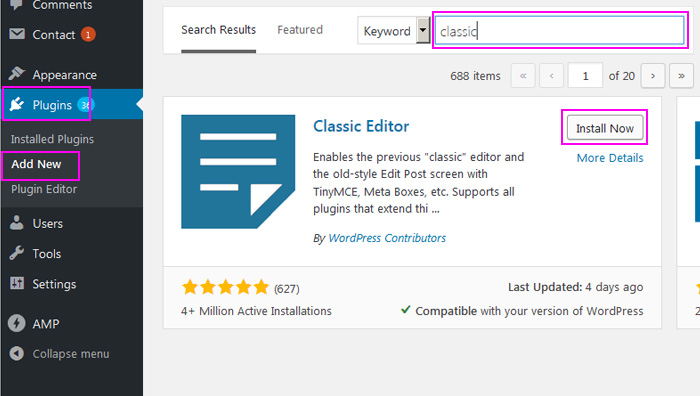This screenshot has width=700, height=396.
Task: Click the 688 items count text
Action: pos(475,76)
